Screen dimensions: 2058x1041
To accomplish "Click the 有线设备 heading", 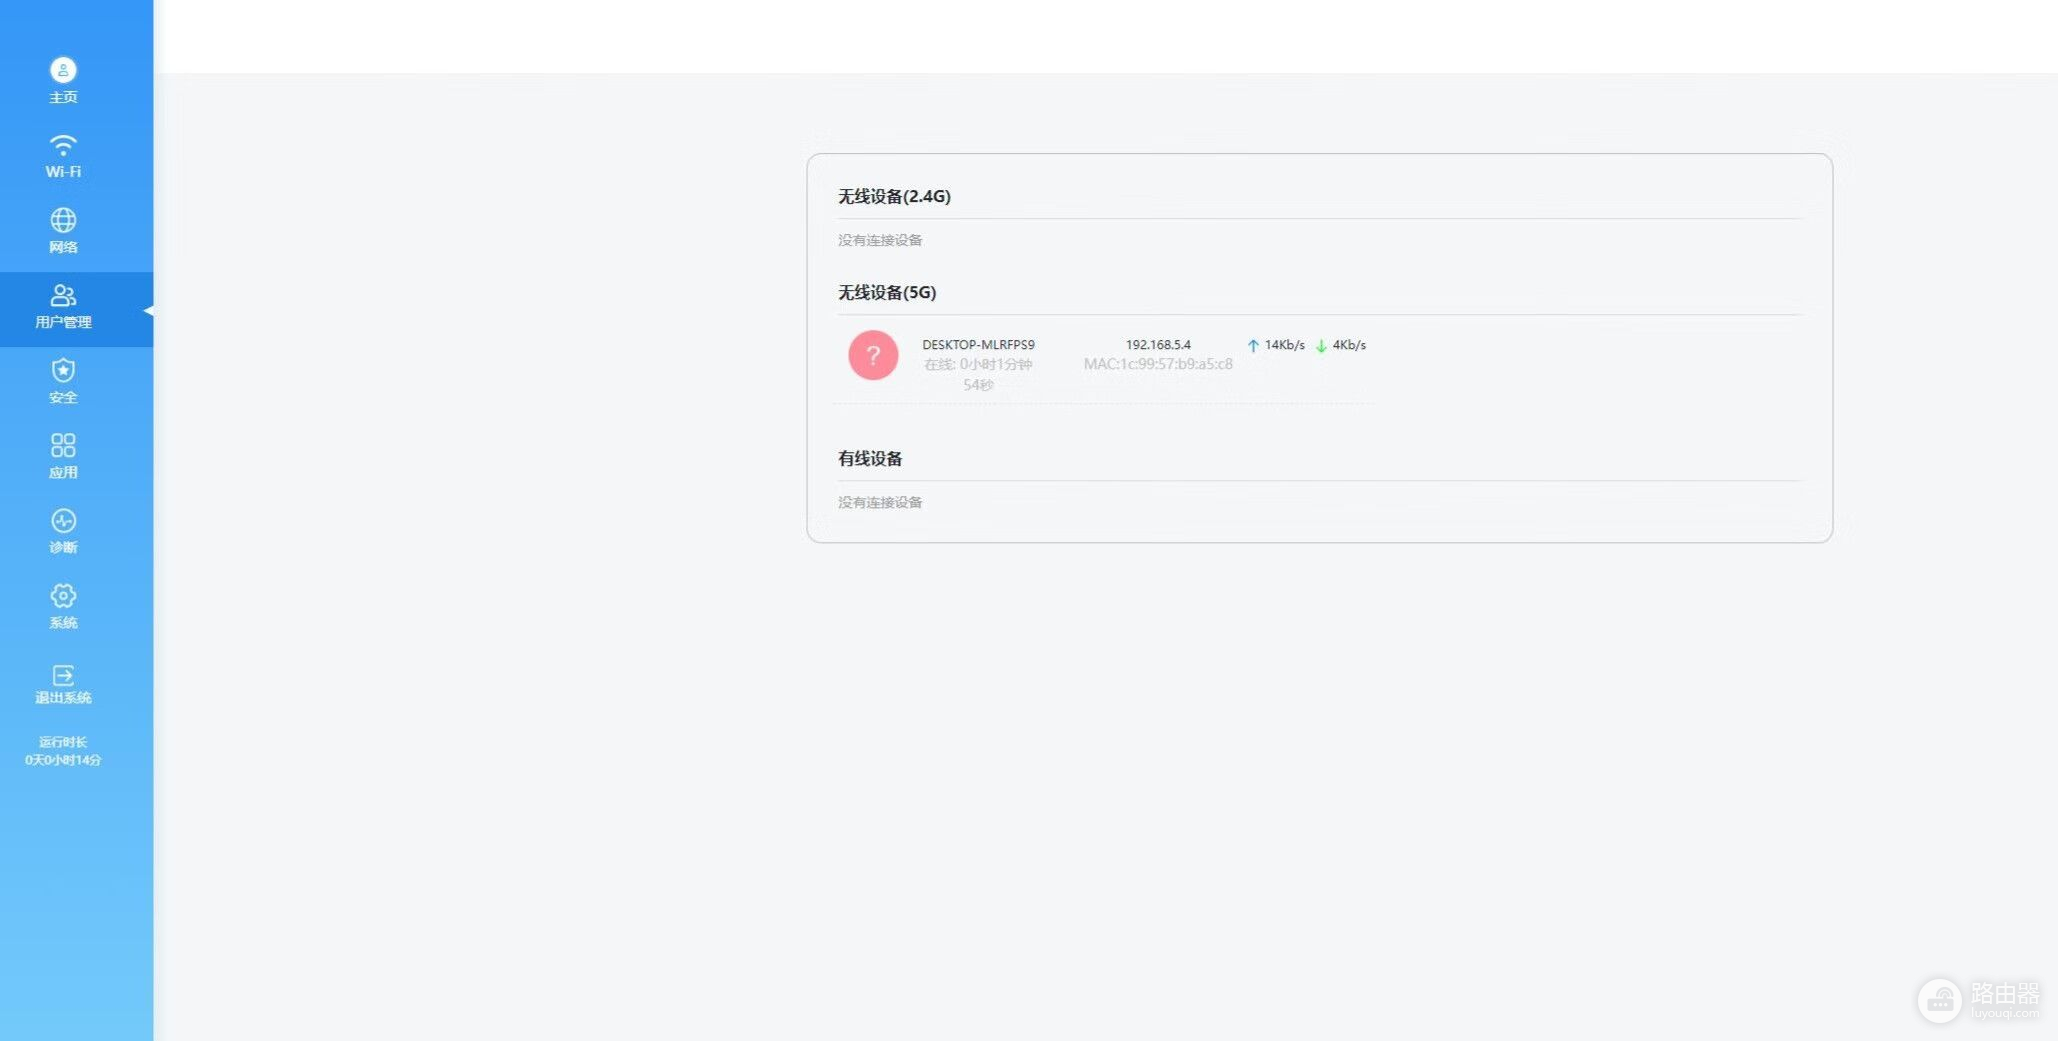I will [x=870, y=458].
